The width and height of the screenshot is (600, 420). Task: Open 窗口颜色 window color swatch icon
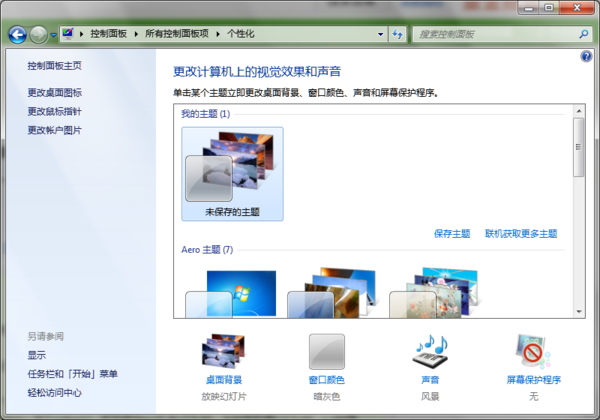pos(327,352)
